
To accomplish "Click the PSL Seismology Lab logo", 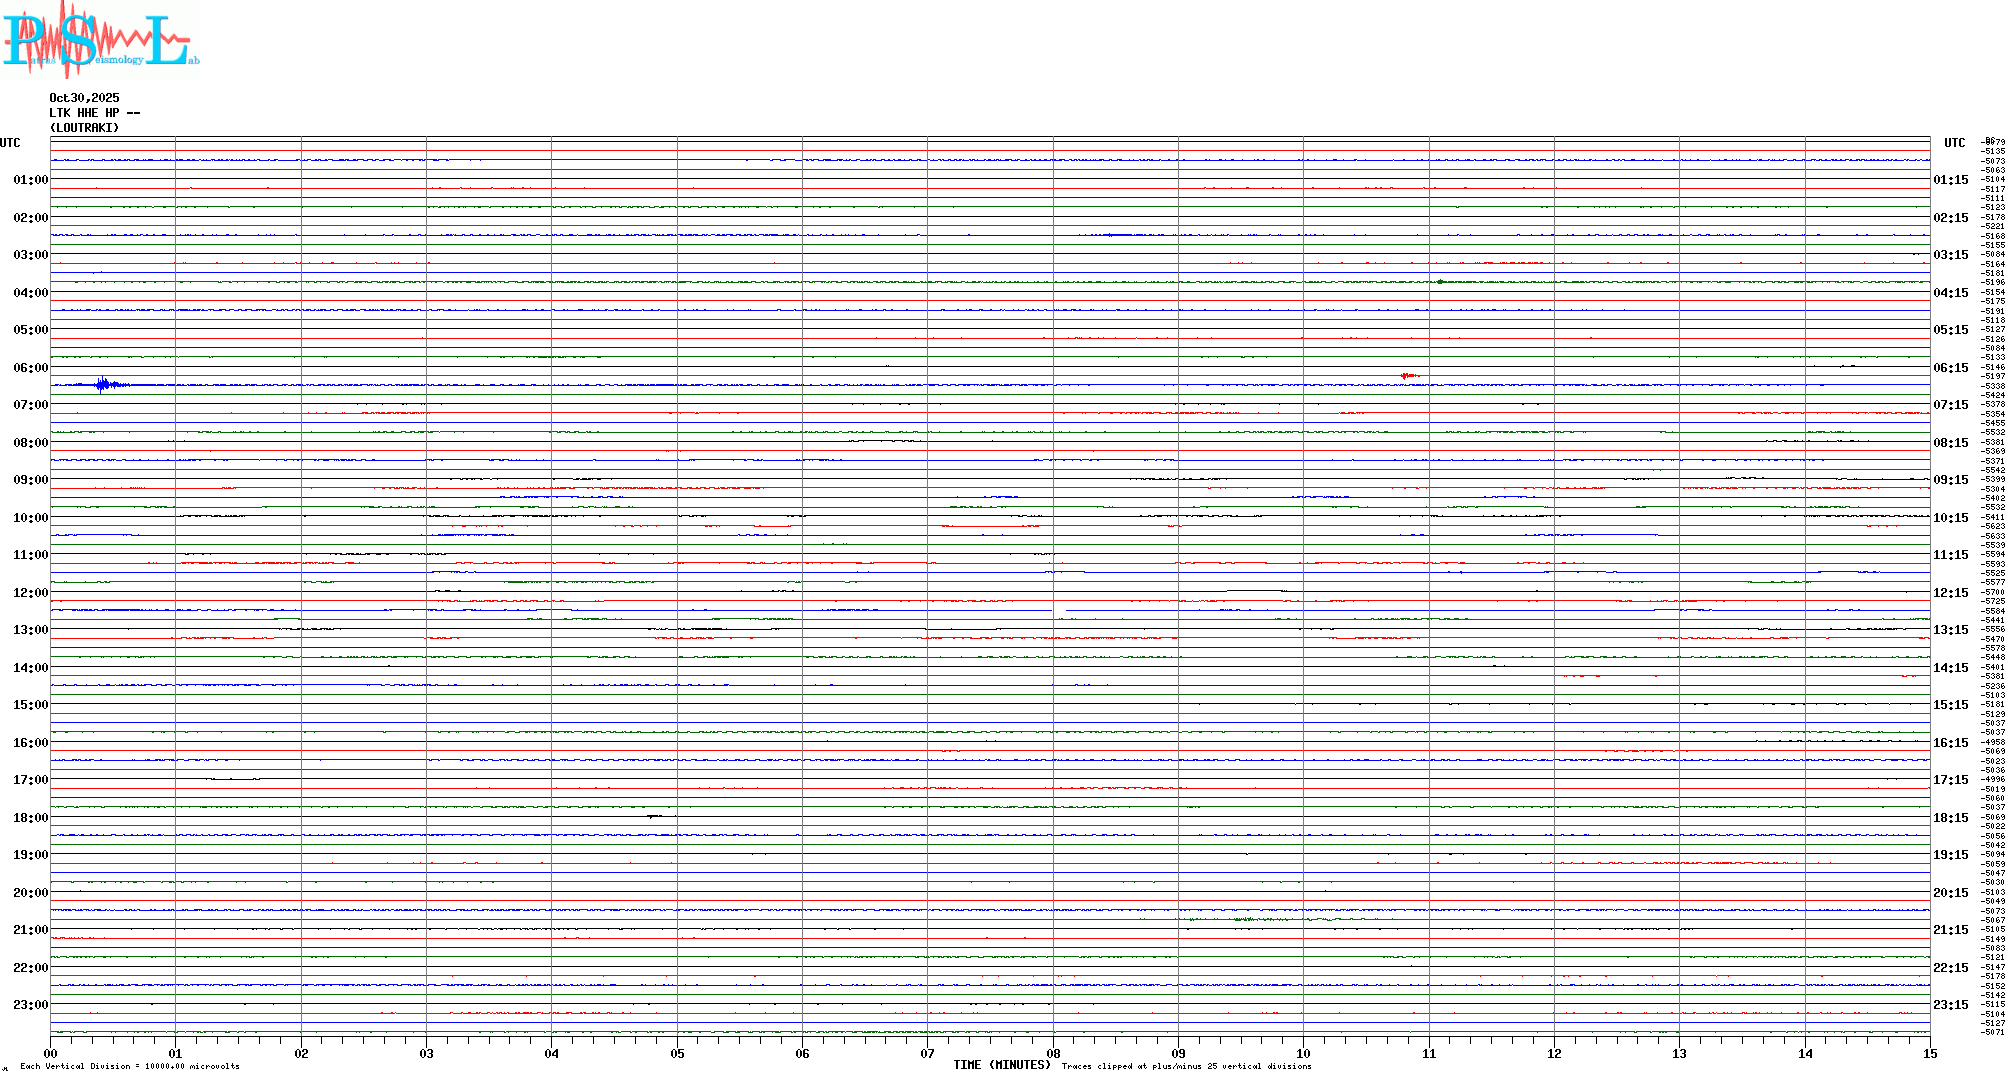I will 100,38.
